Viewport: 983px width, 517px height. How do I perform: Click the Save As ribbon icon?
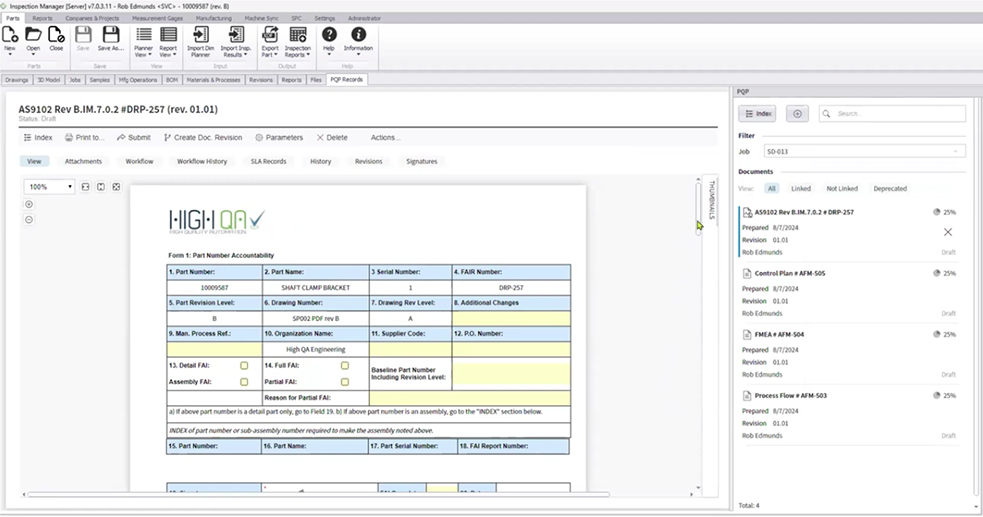[111, 38]
